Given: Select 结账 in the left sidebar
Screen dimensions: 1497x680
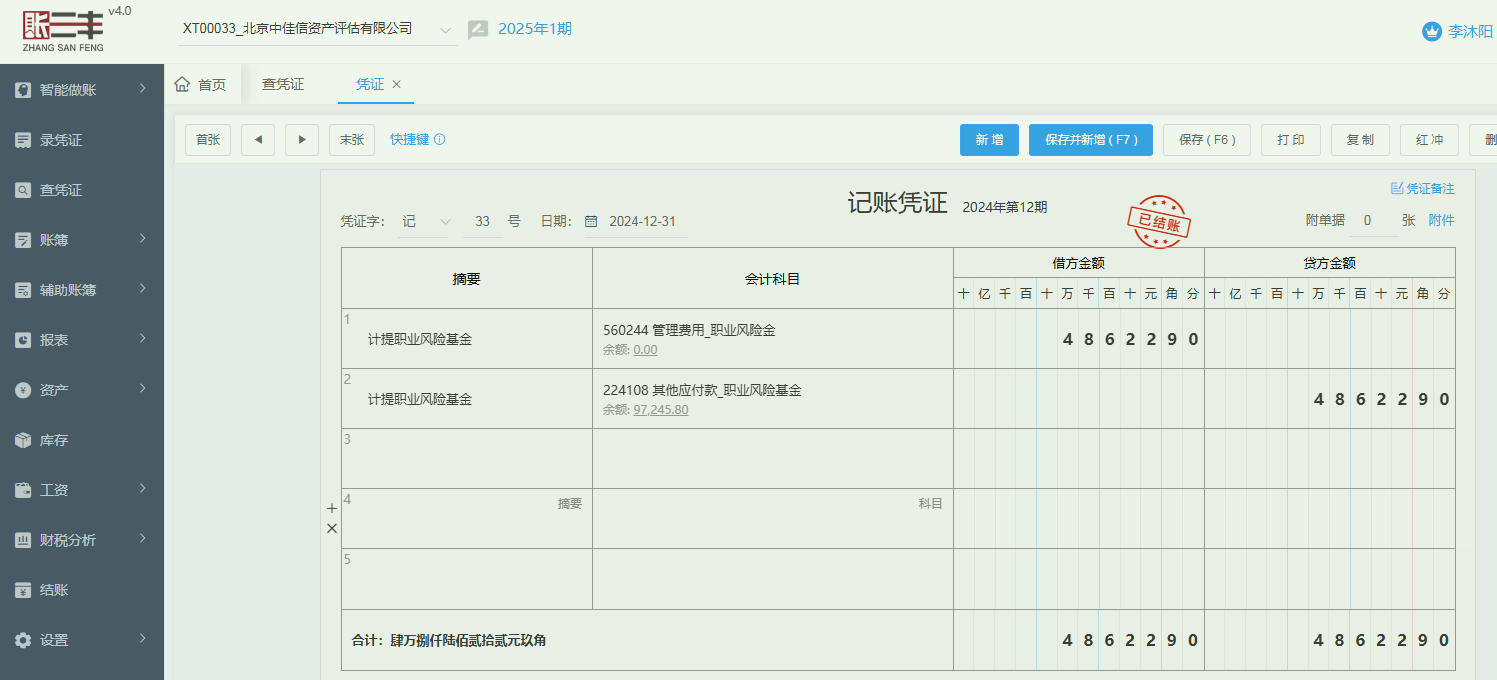Looking at the screenshot, I should coord(54,590).
